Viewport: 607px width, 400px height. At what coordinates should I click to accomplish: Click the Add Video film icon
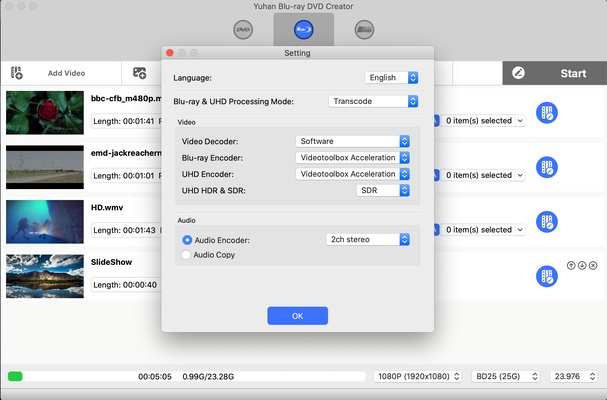pyautogui.click(x=17, y=73)
